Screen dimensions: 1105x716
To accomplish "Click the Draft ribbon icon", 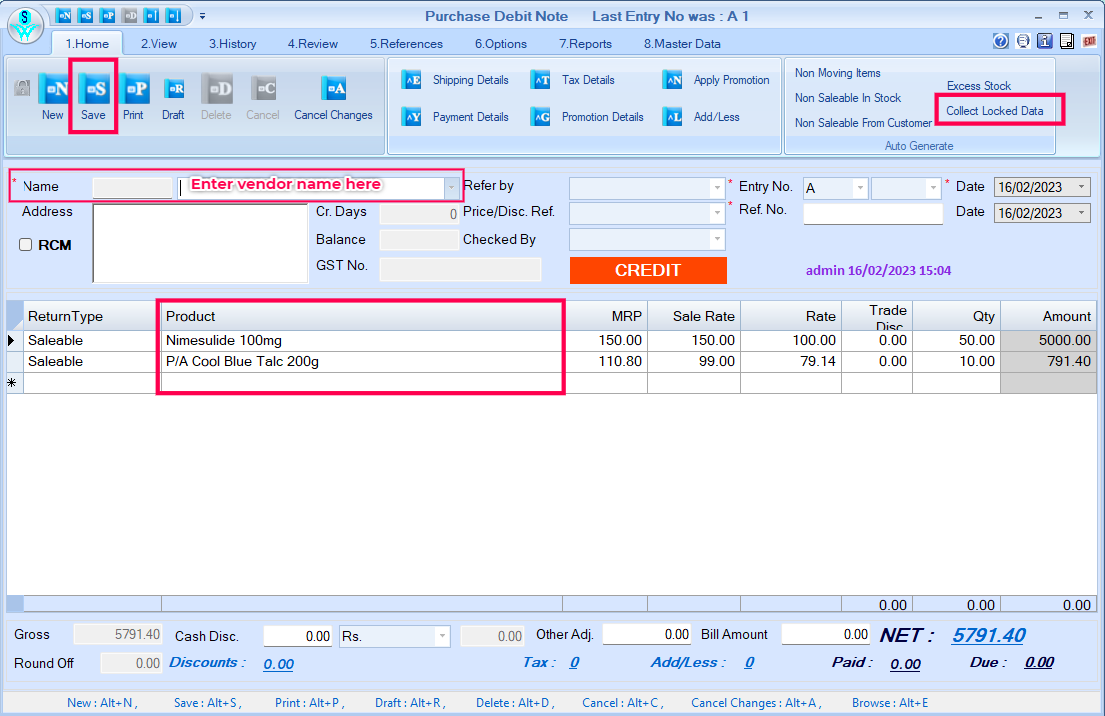I will click(x=173, y=90).
